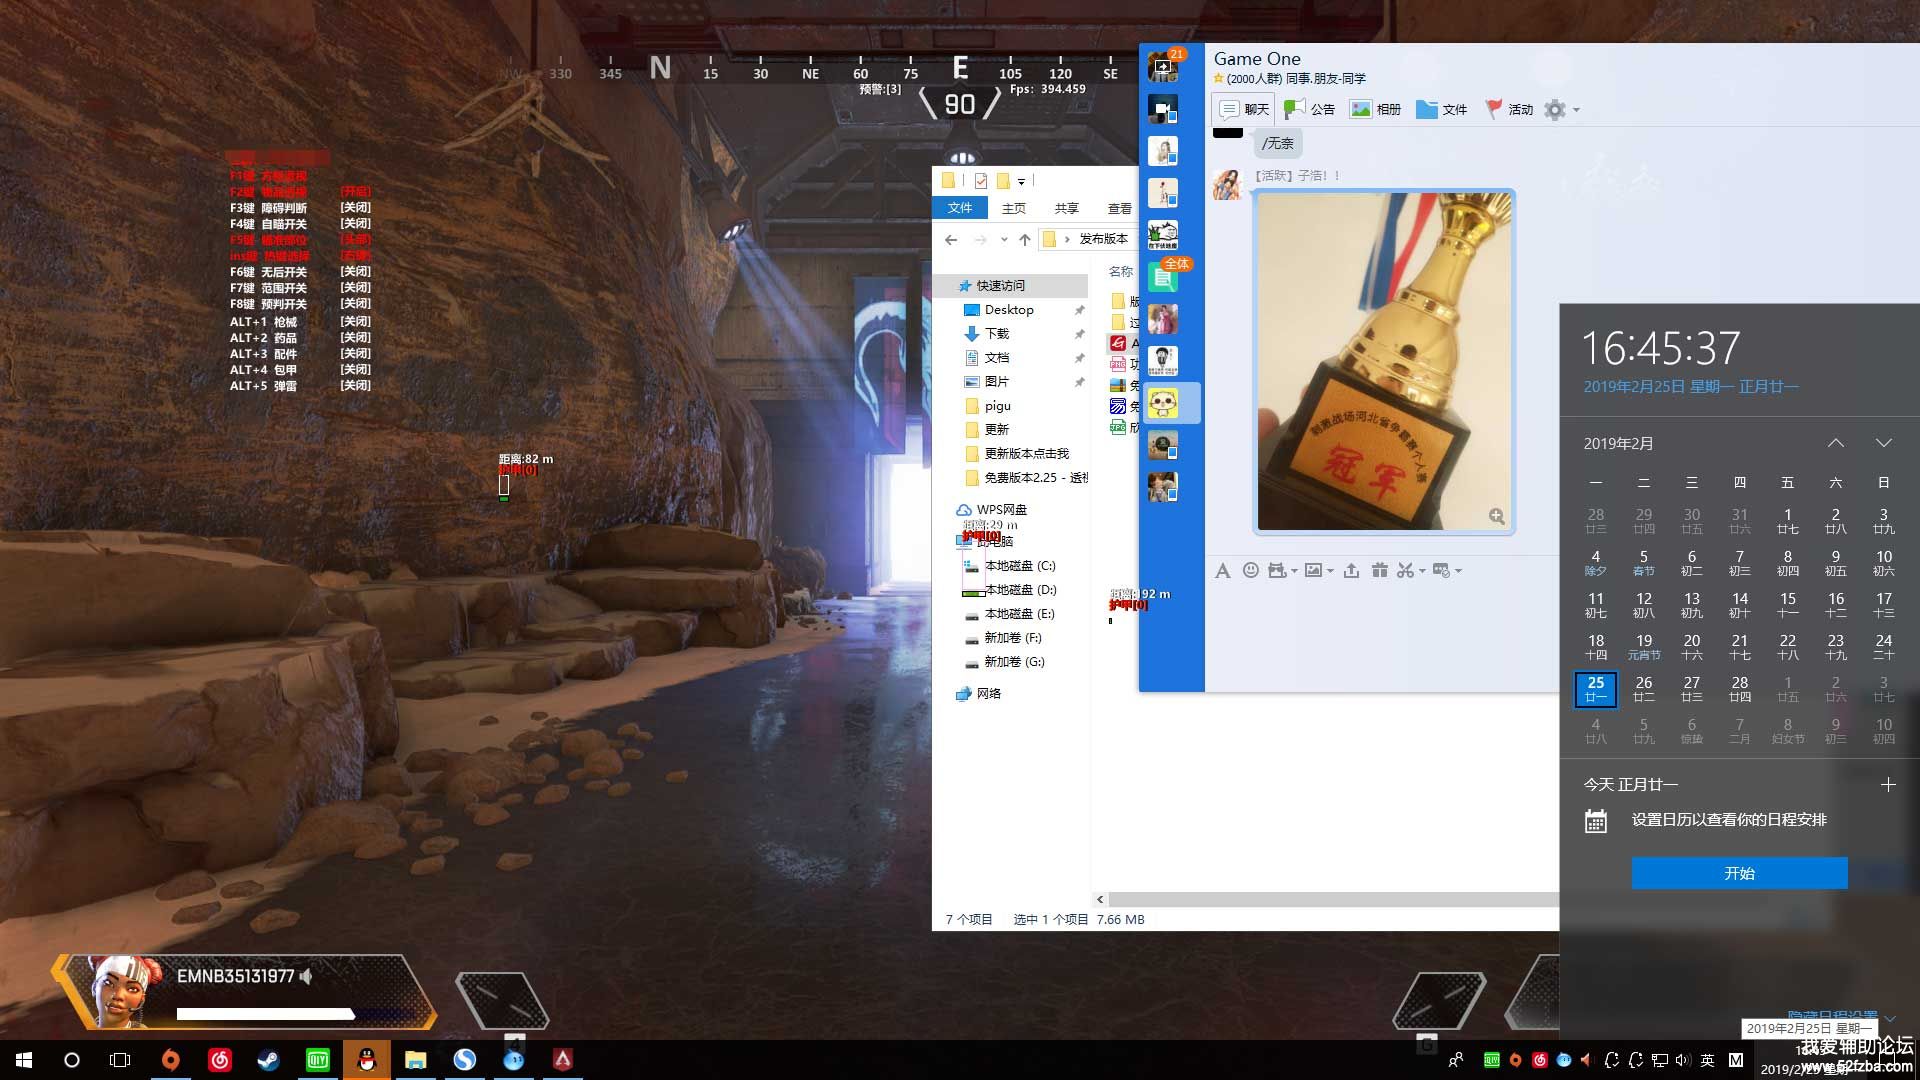Viewport: 1920px width, 1080px height.
Task: Open dropdown next to QQ settings gear
Action: coord(1576,110)
